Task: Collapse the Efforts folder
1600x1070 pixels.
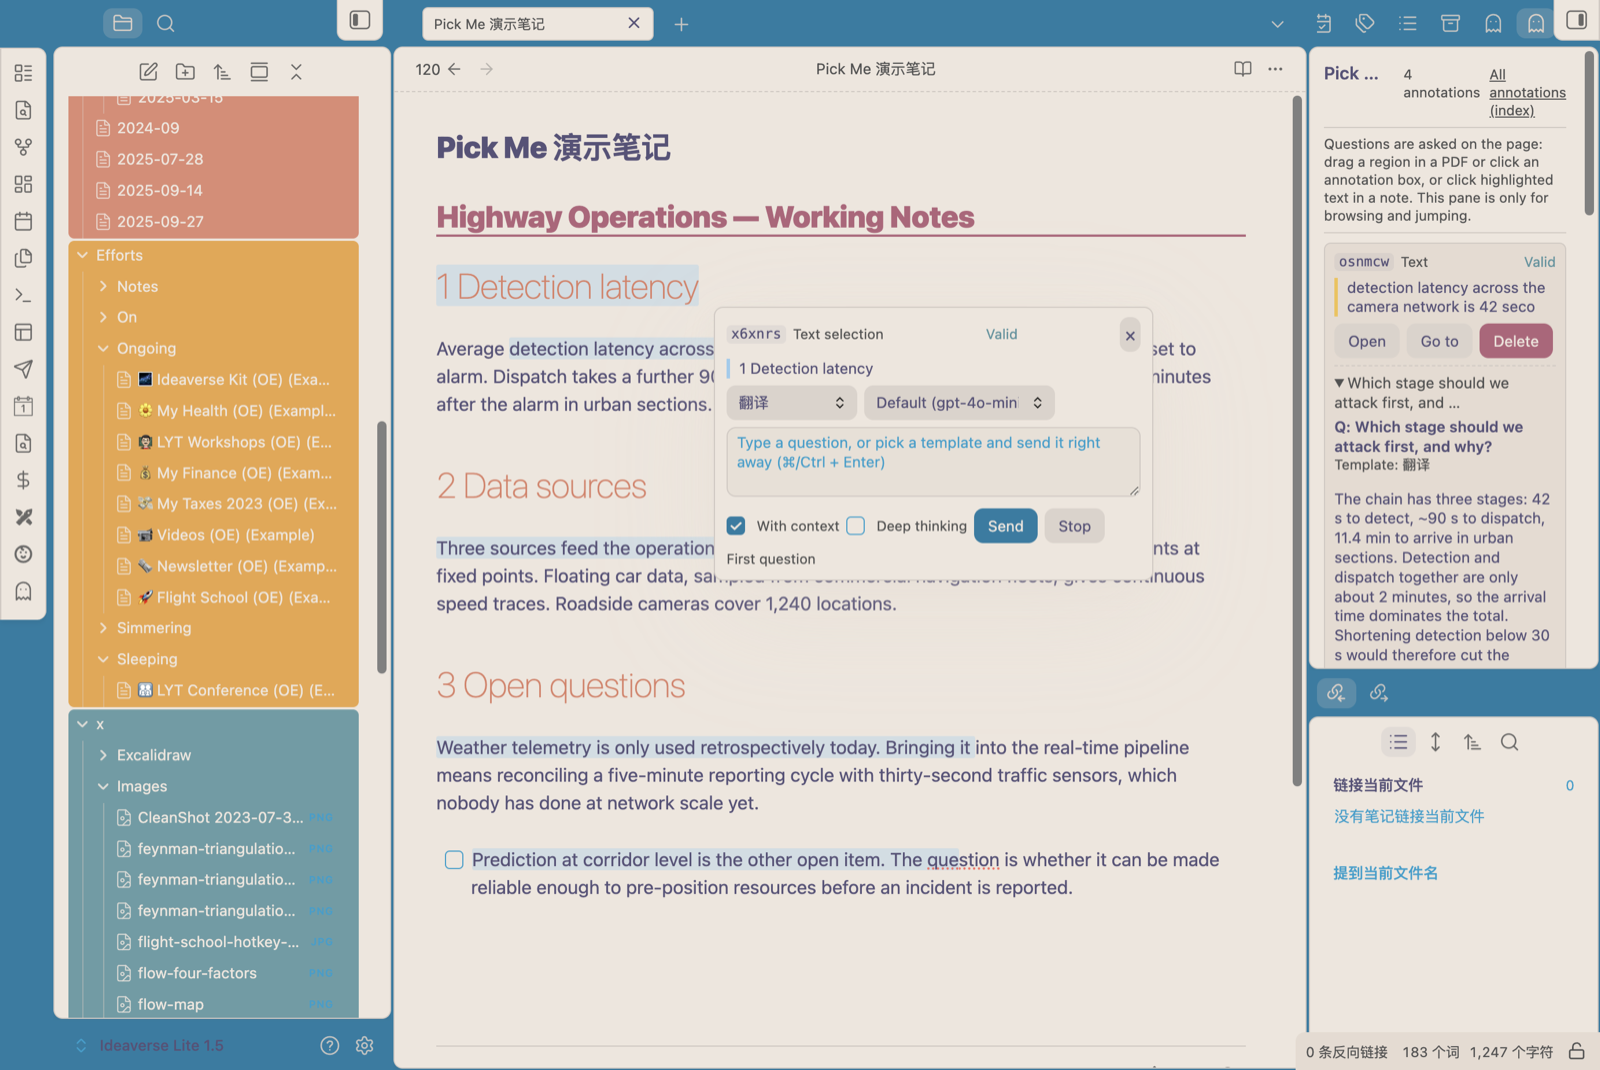Action: click(x=83, y=255)
